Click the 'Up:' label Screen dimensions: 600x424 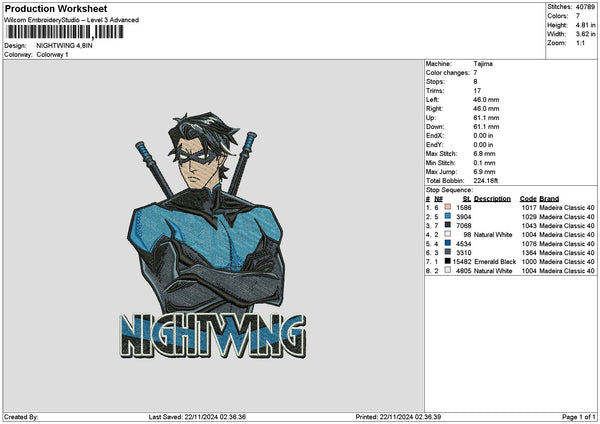[x=430, y=118]
